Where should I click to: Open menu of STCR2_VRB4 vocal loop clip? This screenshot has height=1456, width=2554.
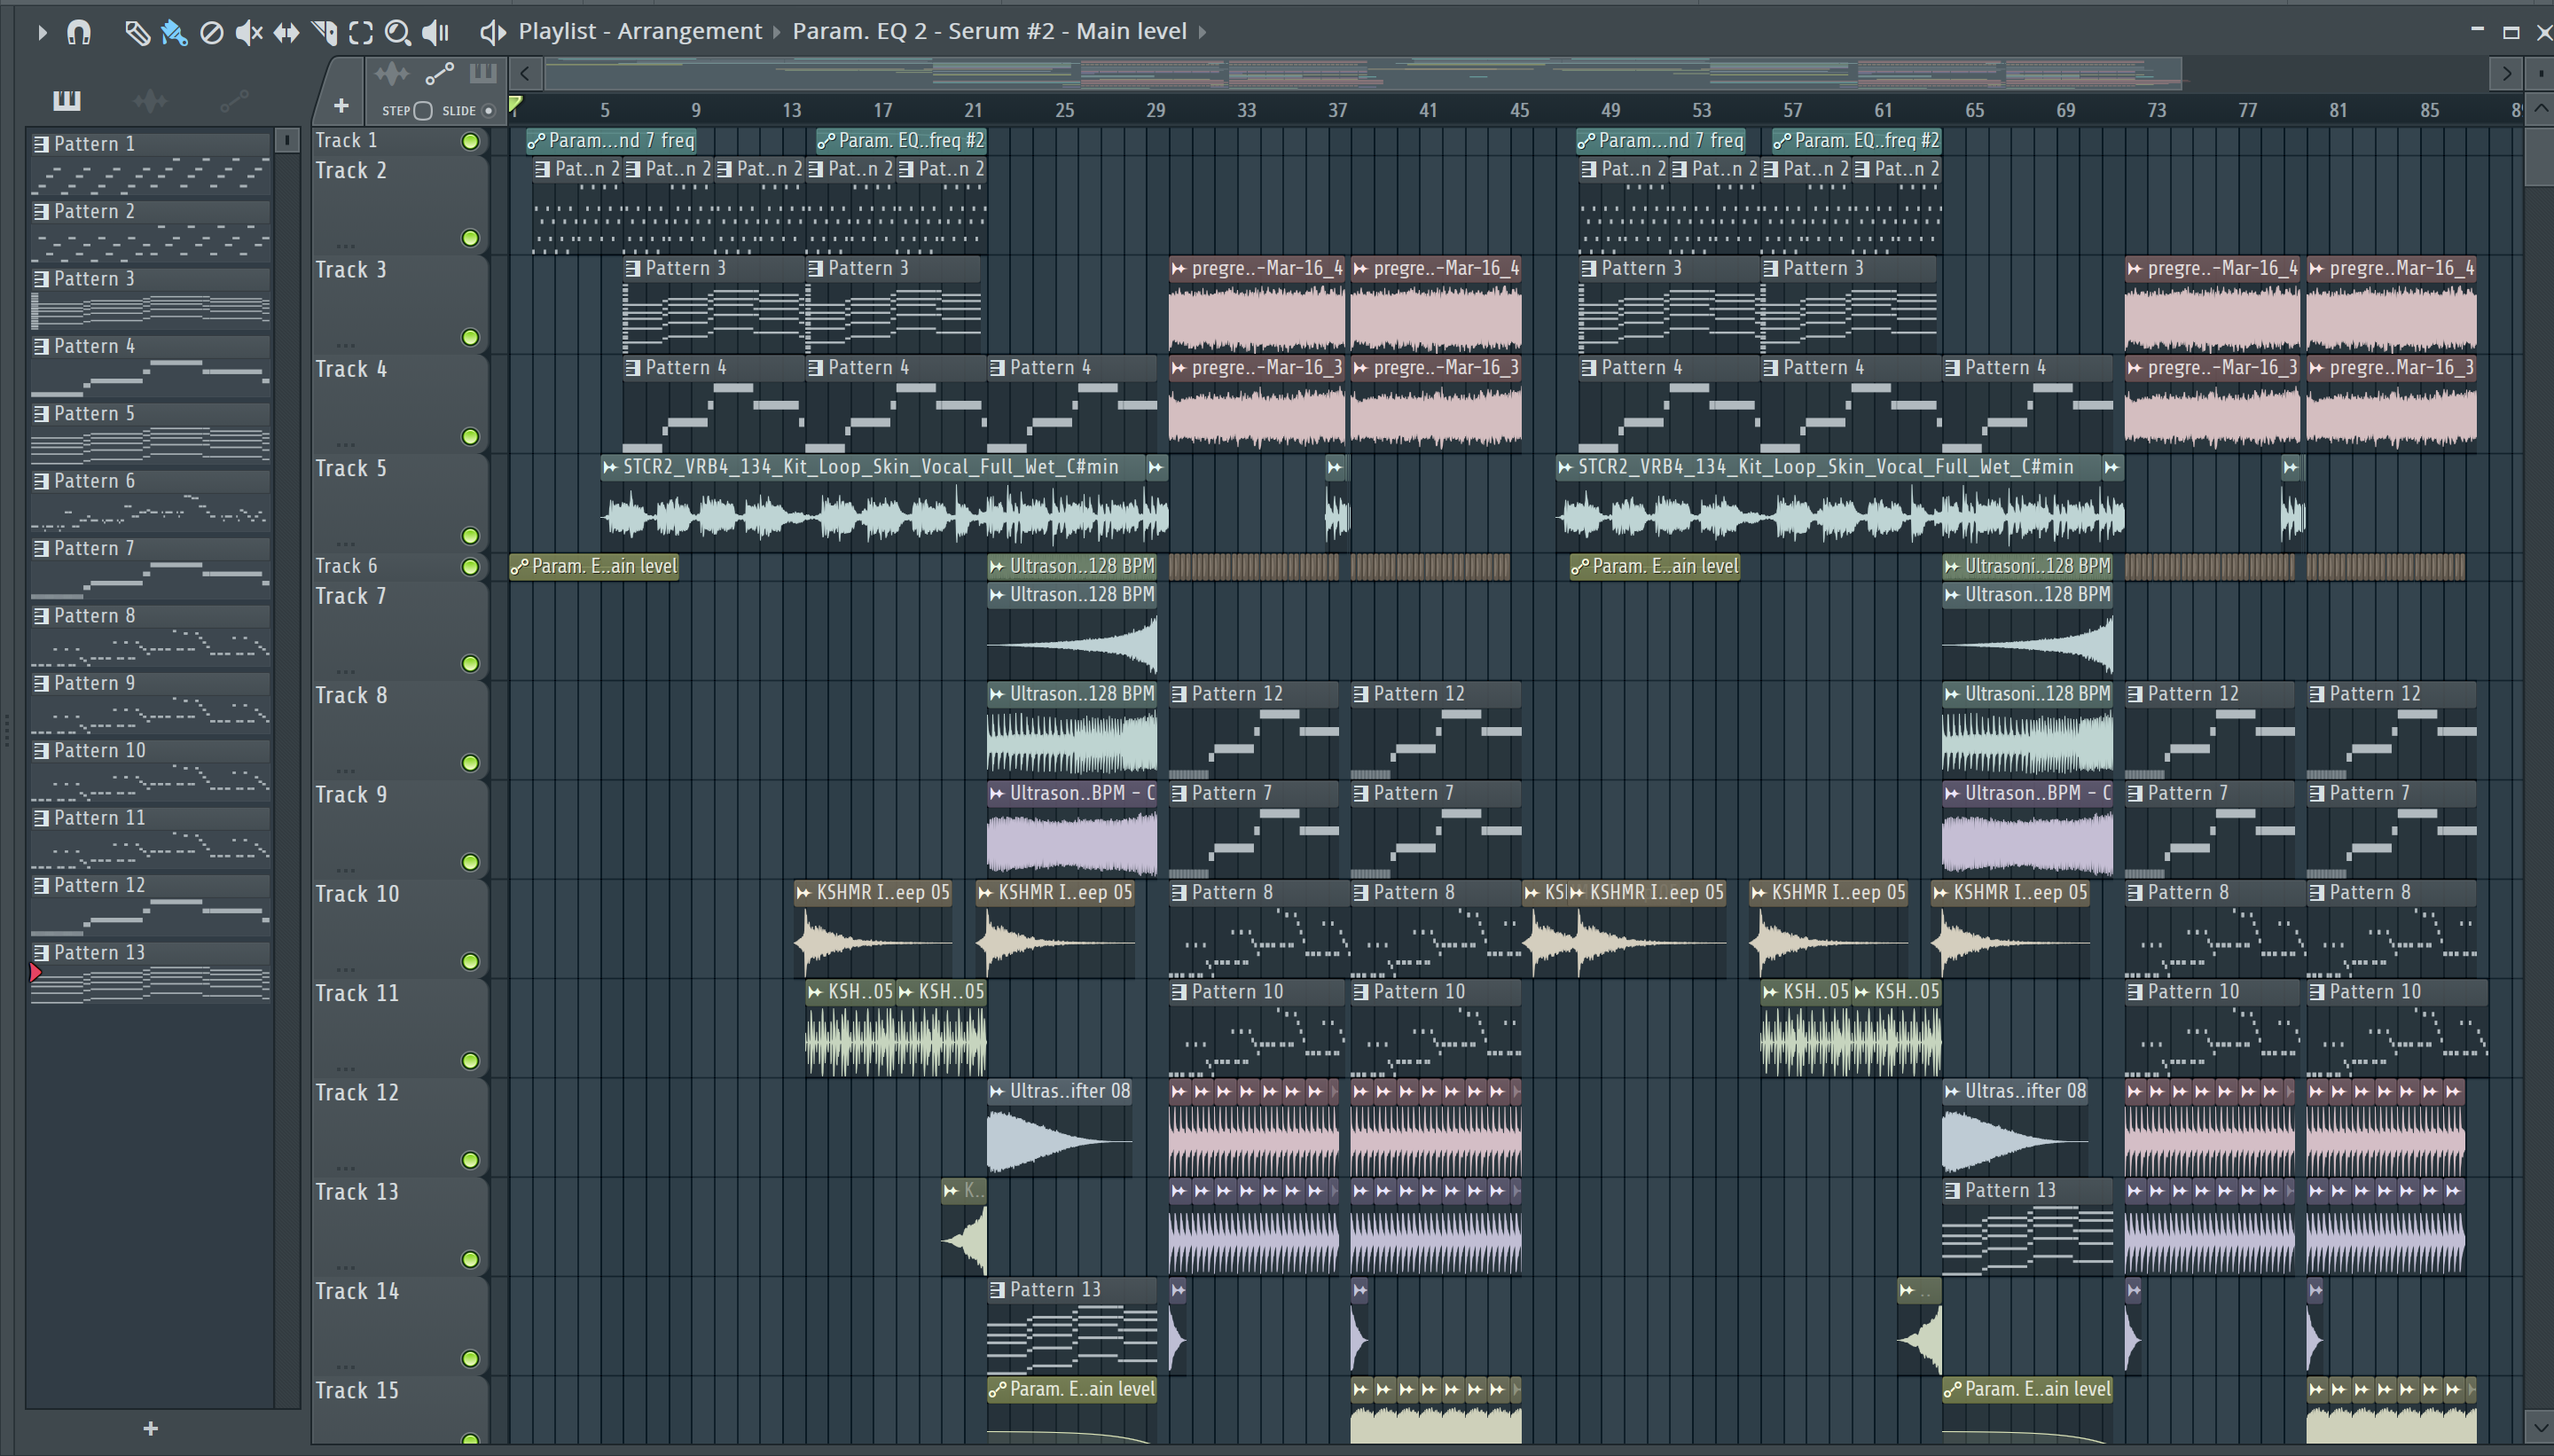click(610, 467)
